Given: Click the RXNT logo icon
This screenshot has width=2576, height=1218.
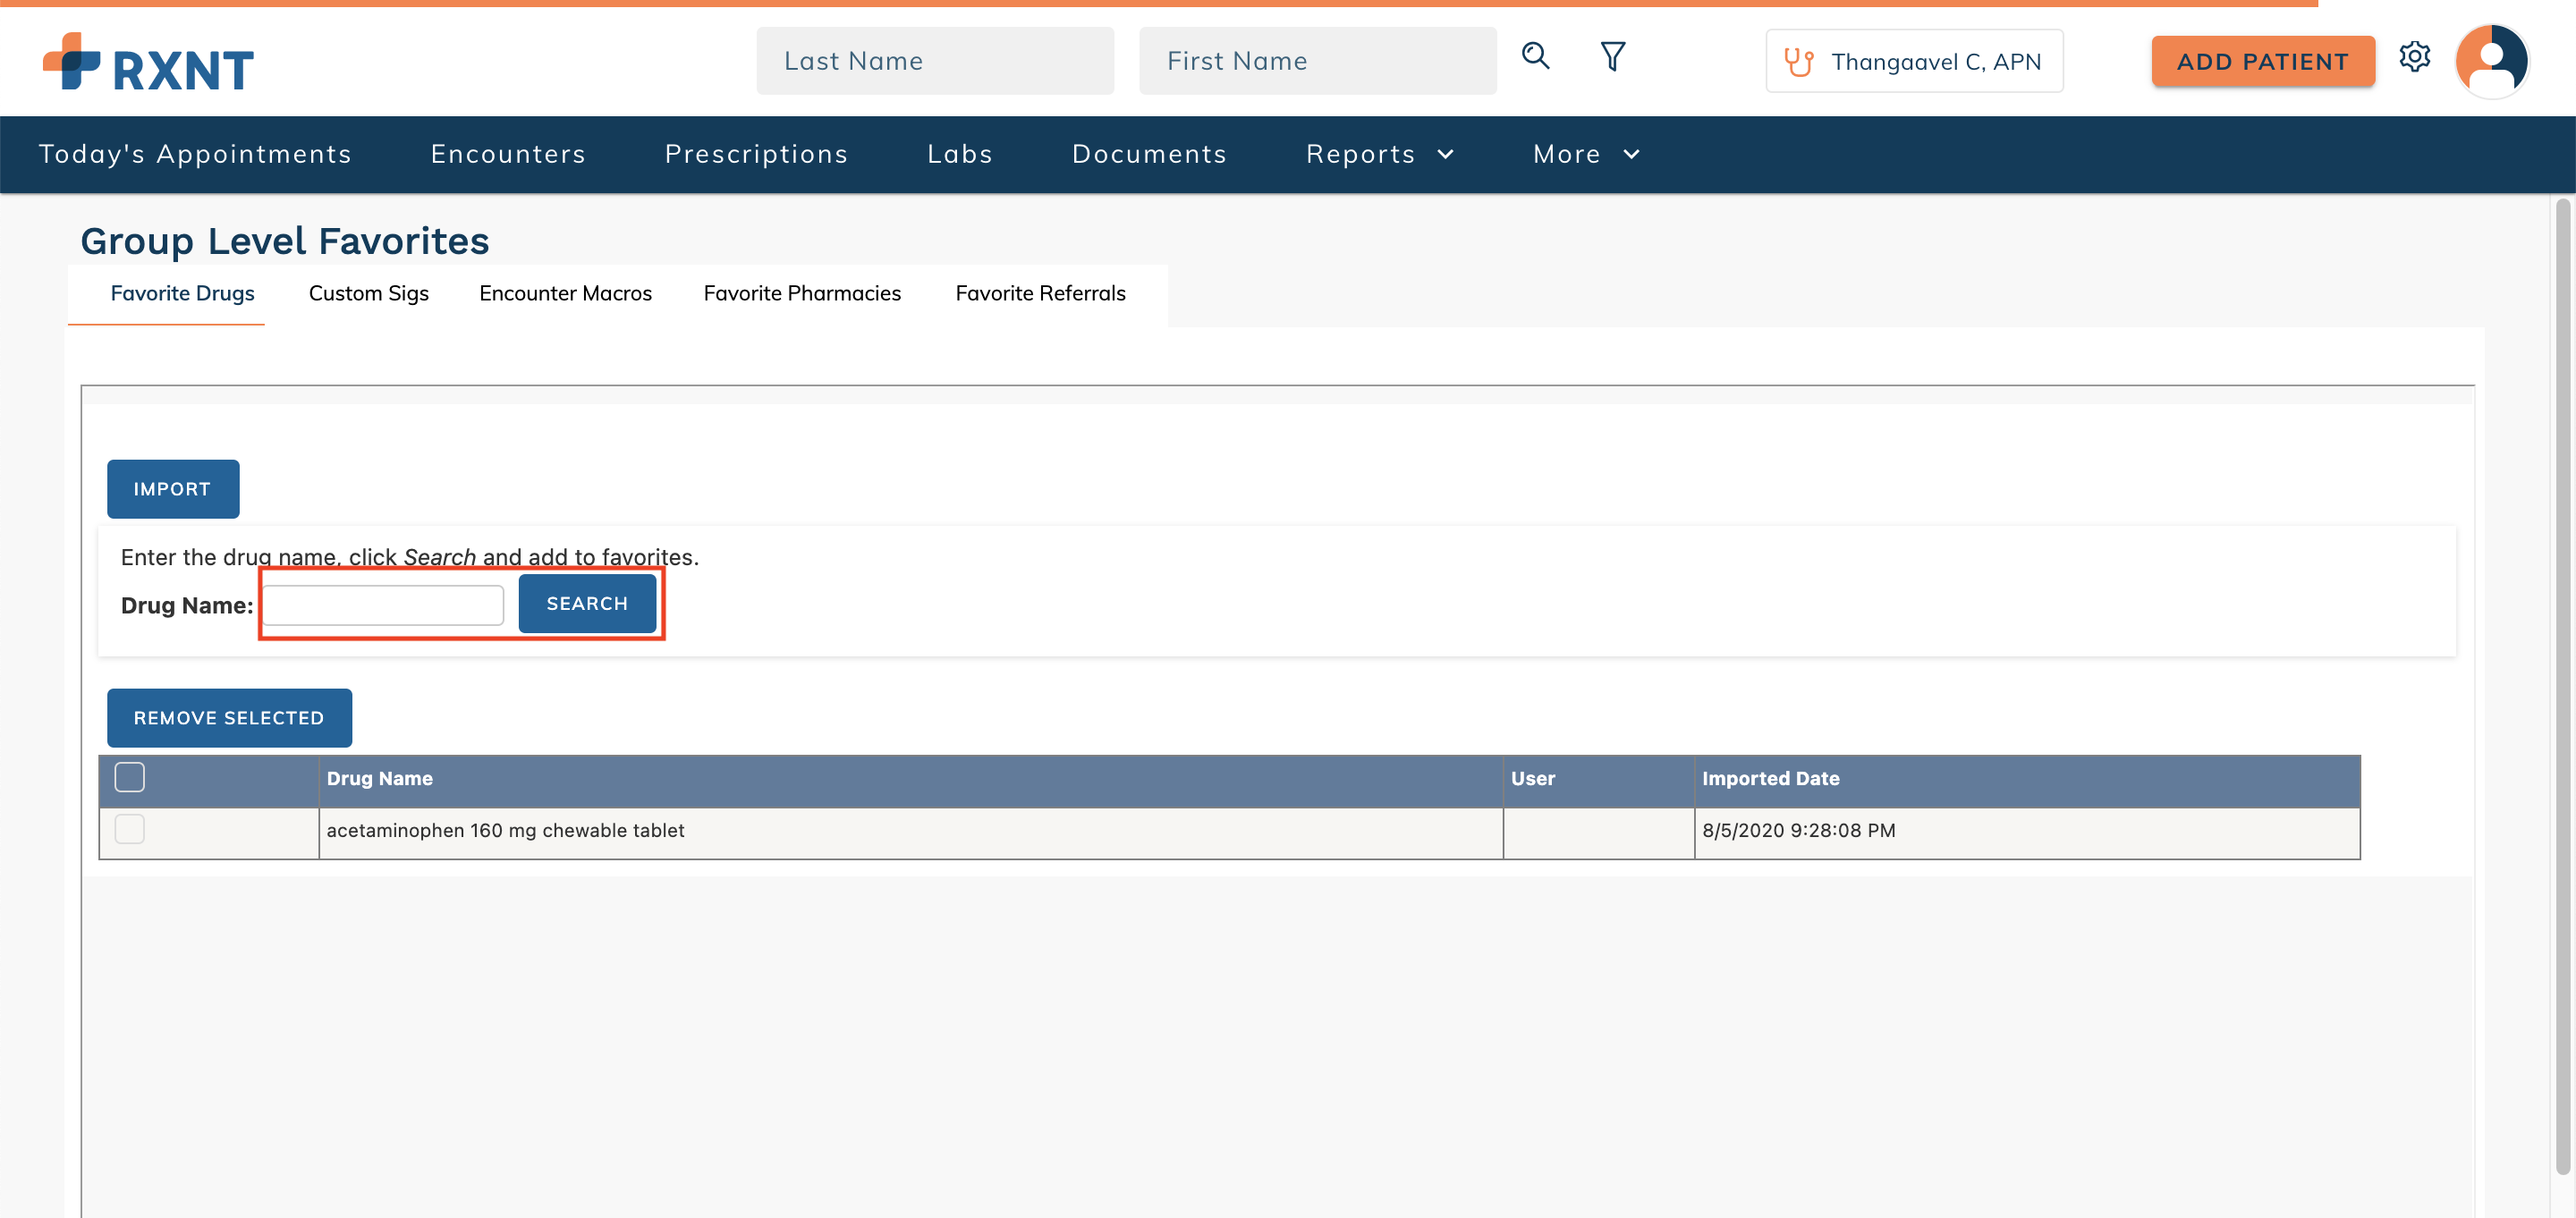Looking at the screenshot, I should [72, 62].
